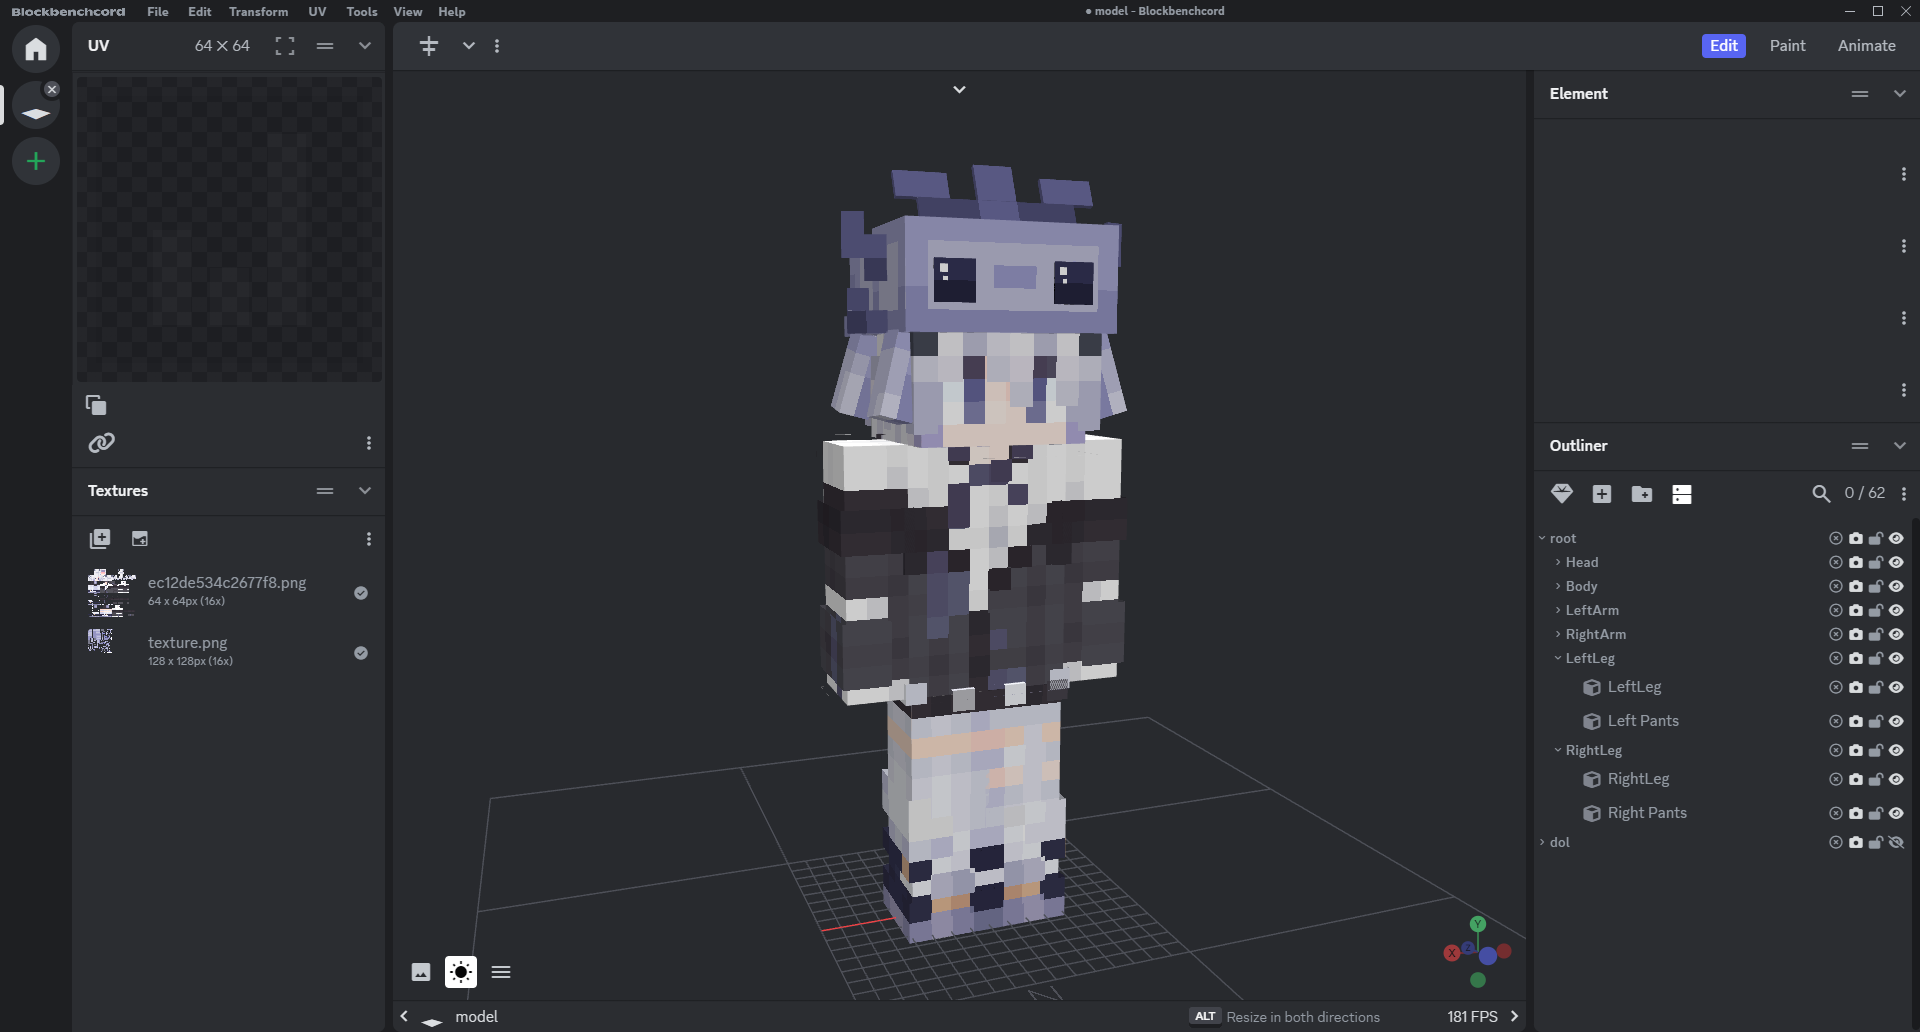Viewport: 1920px width, 1032px height.
Task: Click the green add new tab button
Action: pyautogui.click(x=36, y=161)
